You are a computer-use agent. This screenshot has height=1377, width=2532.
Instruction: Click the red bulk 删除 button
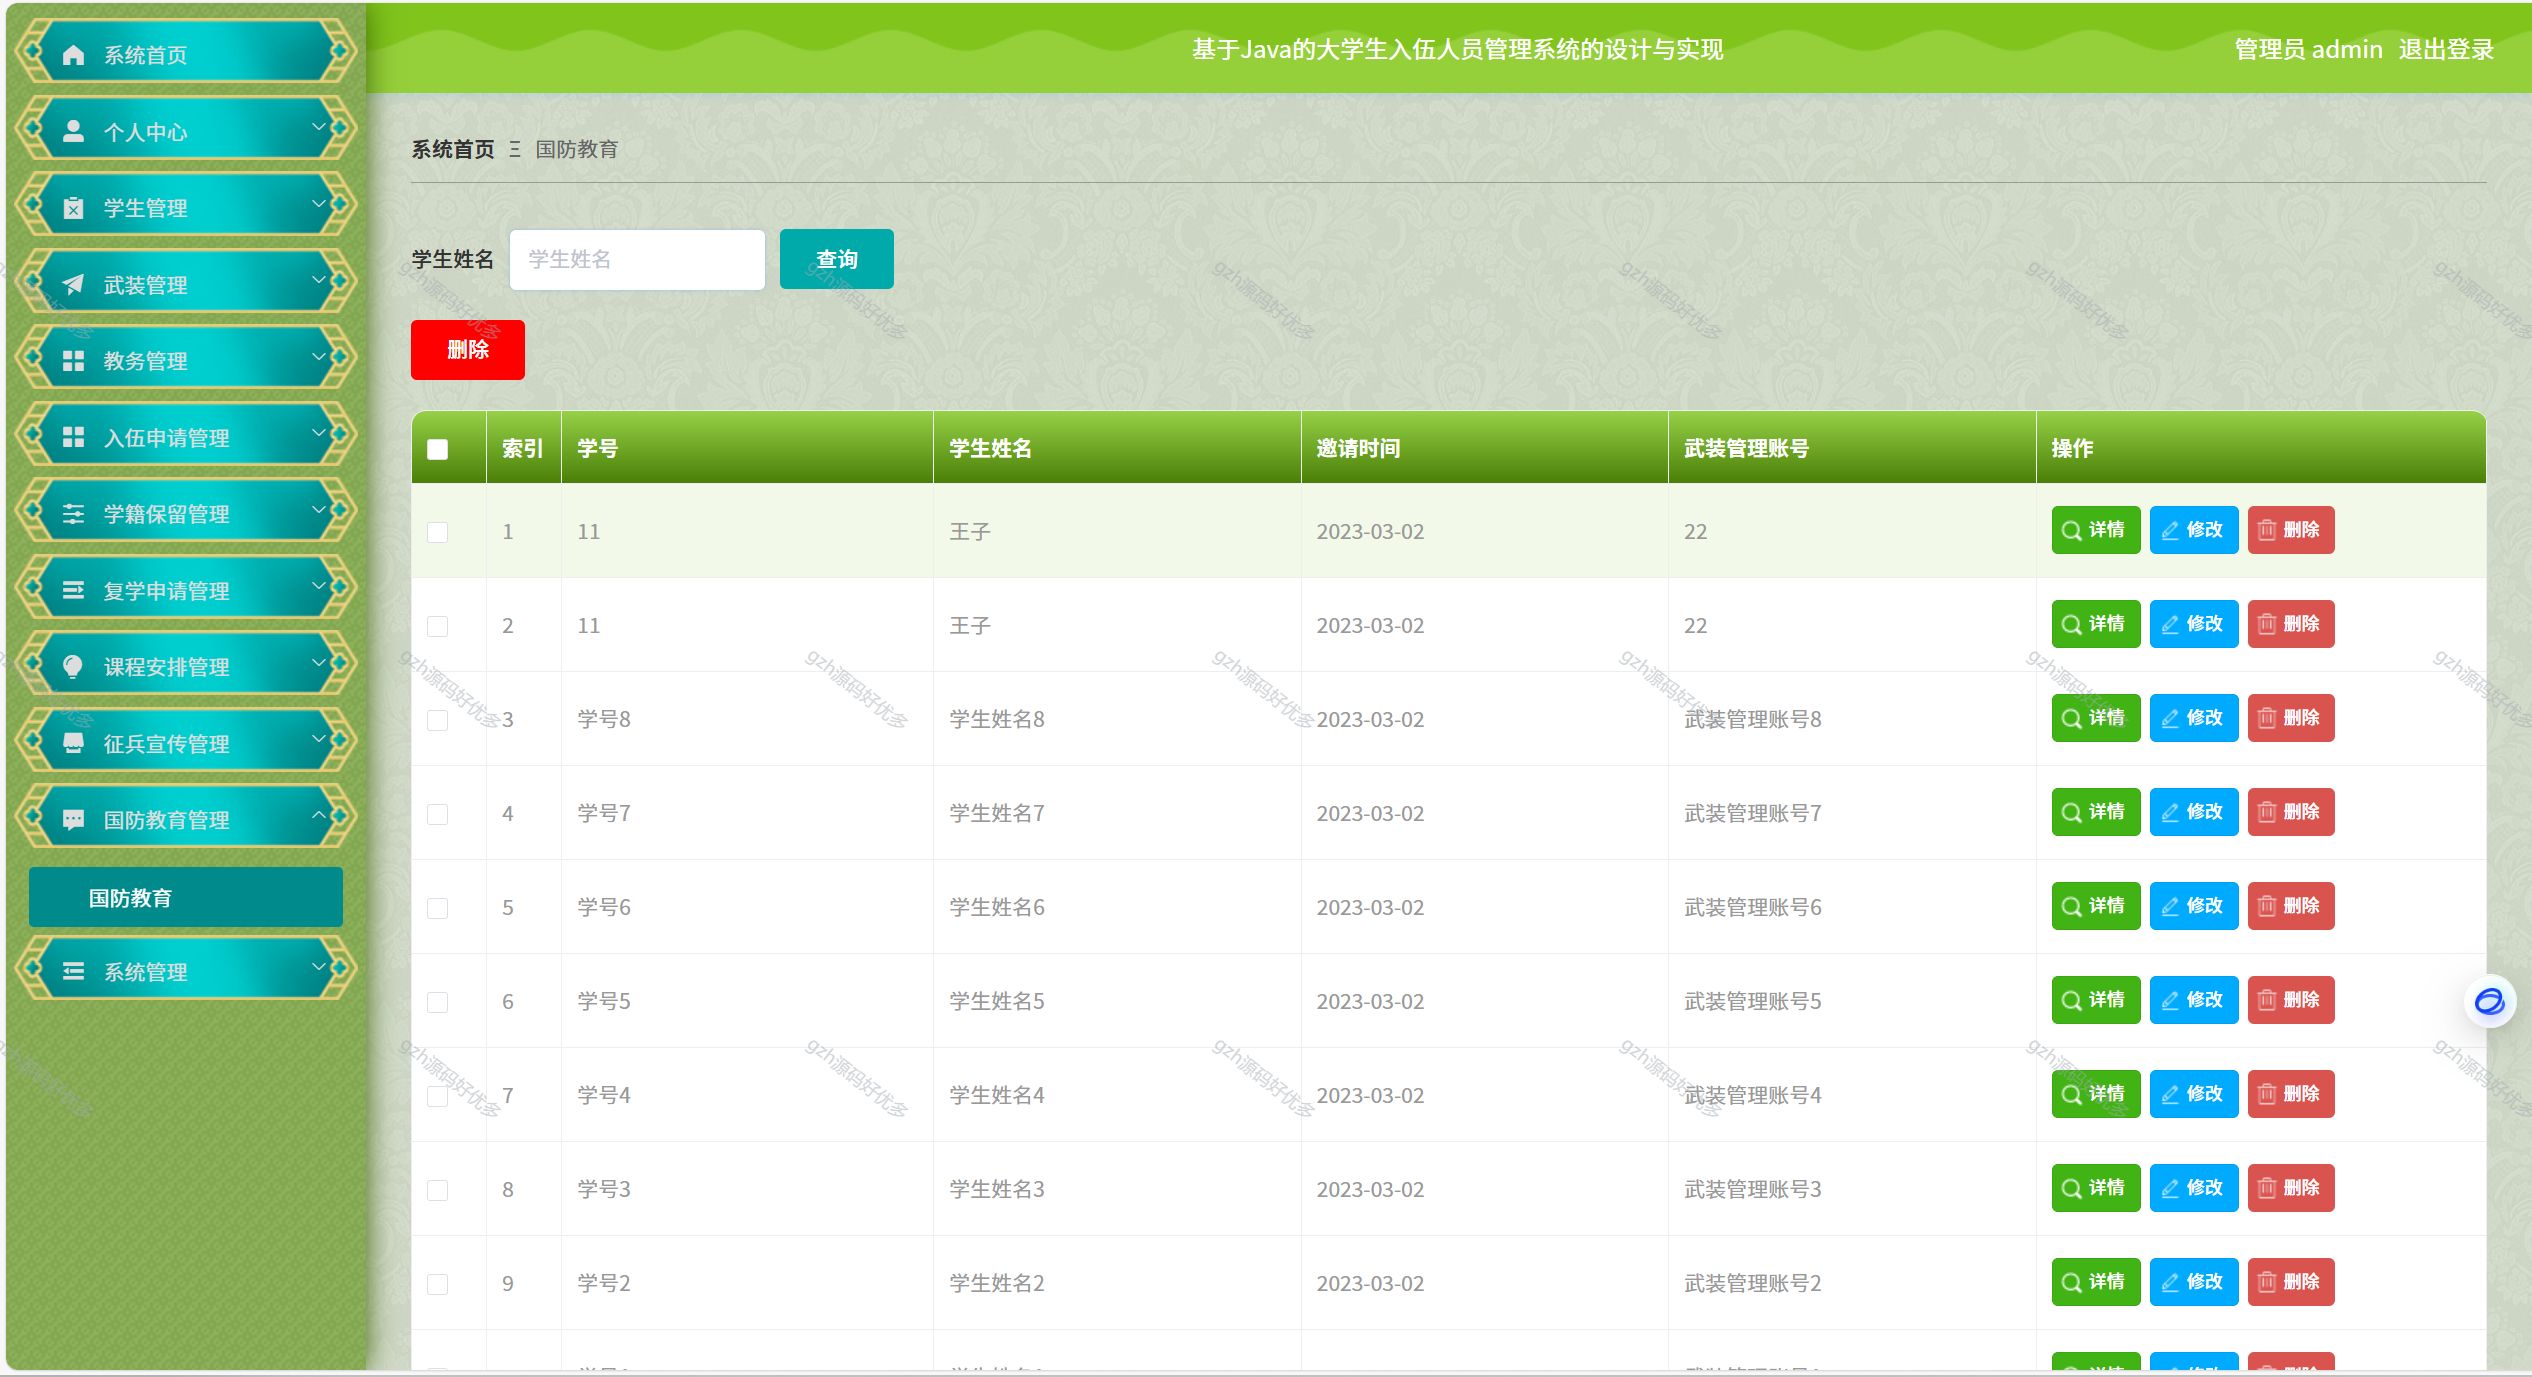[467, 349]
